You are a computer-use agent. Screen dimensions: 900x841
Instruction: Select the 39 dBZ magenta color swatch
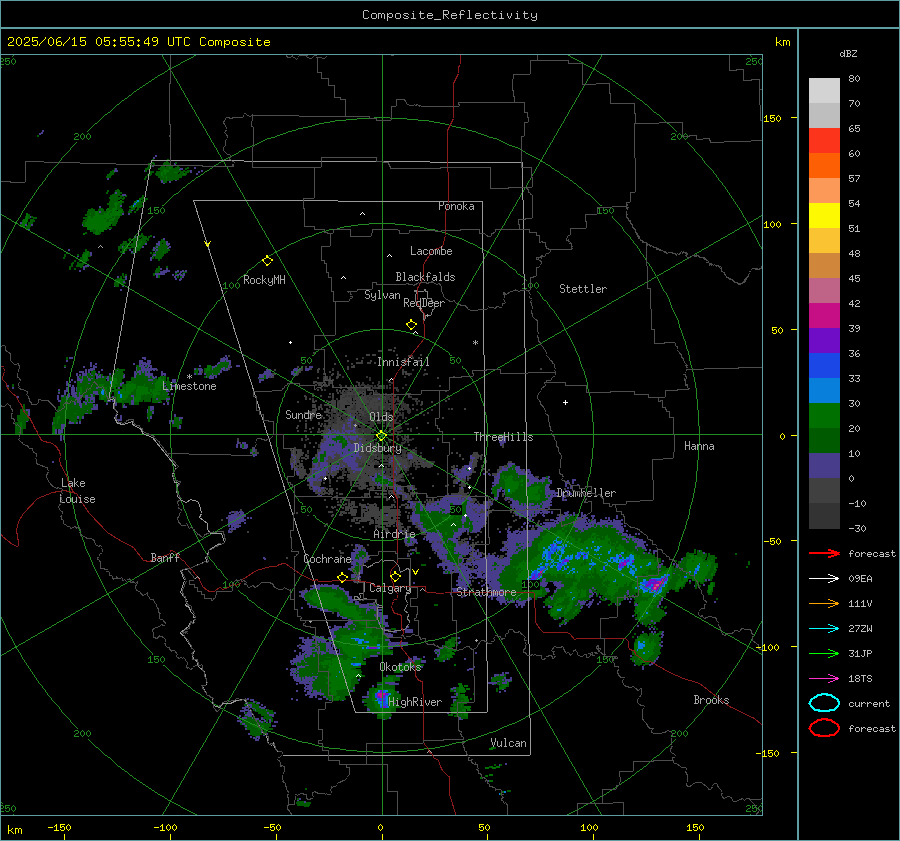coord(824,316)
